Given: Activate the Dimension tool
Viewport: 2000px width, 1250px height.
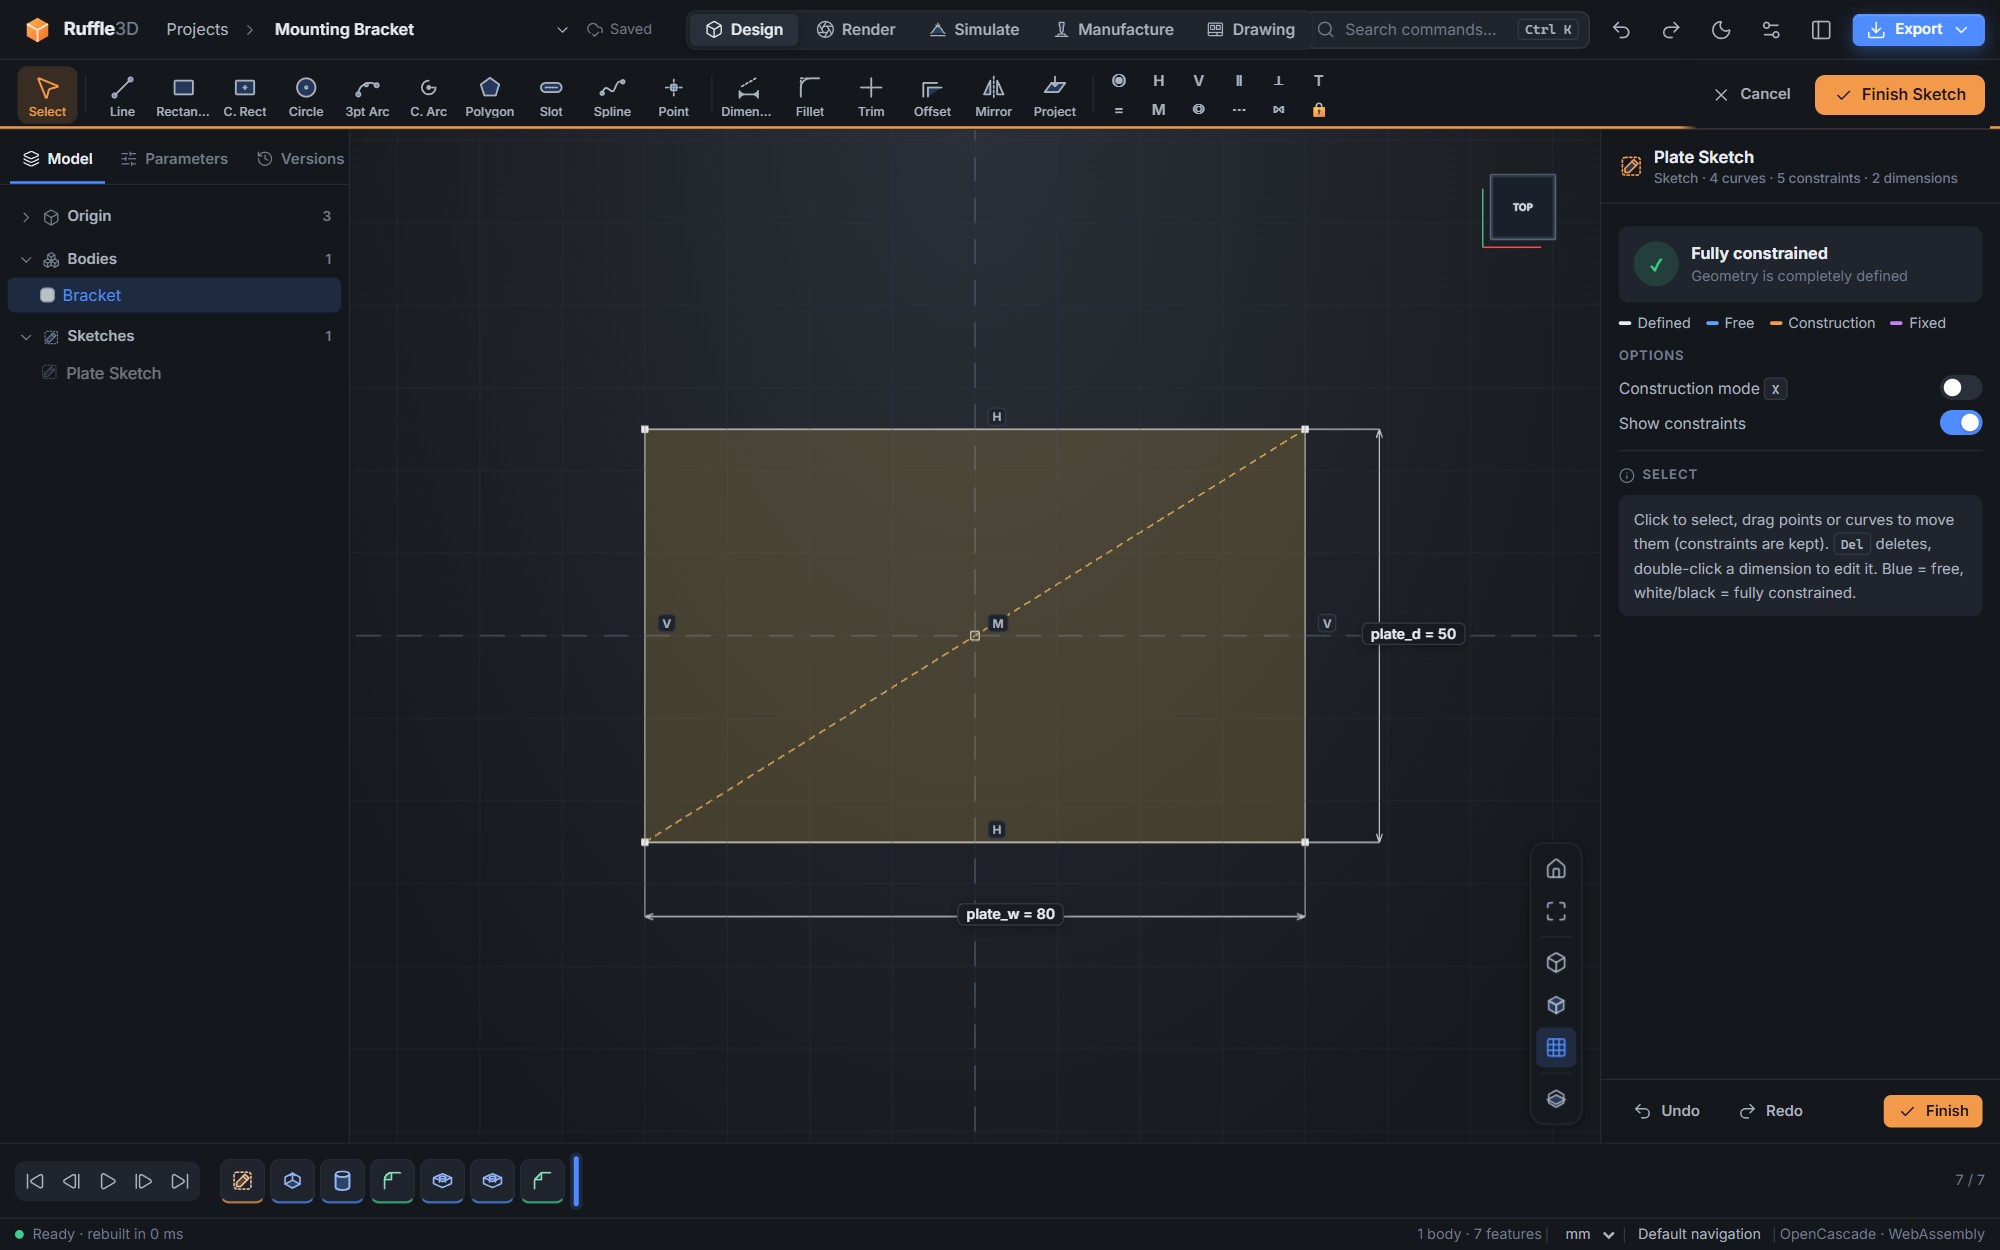Looking at the screenshot, I should pos(747,95).
